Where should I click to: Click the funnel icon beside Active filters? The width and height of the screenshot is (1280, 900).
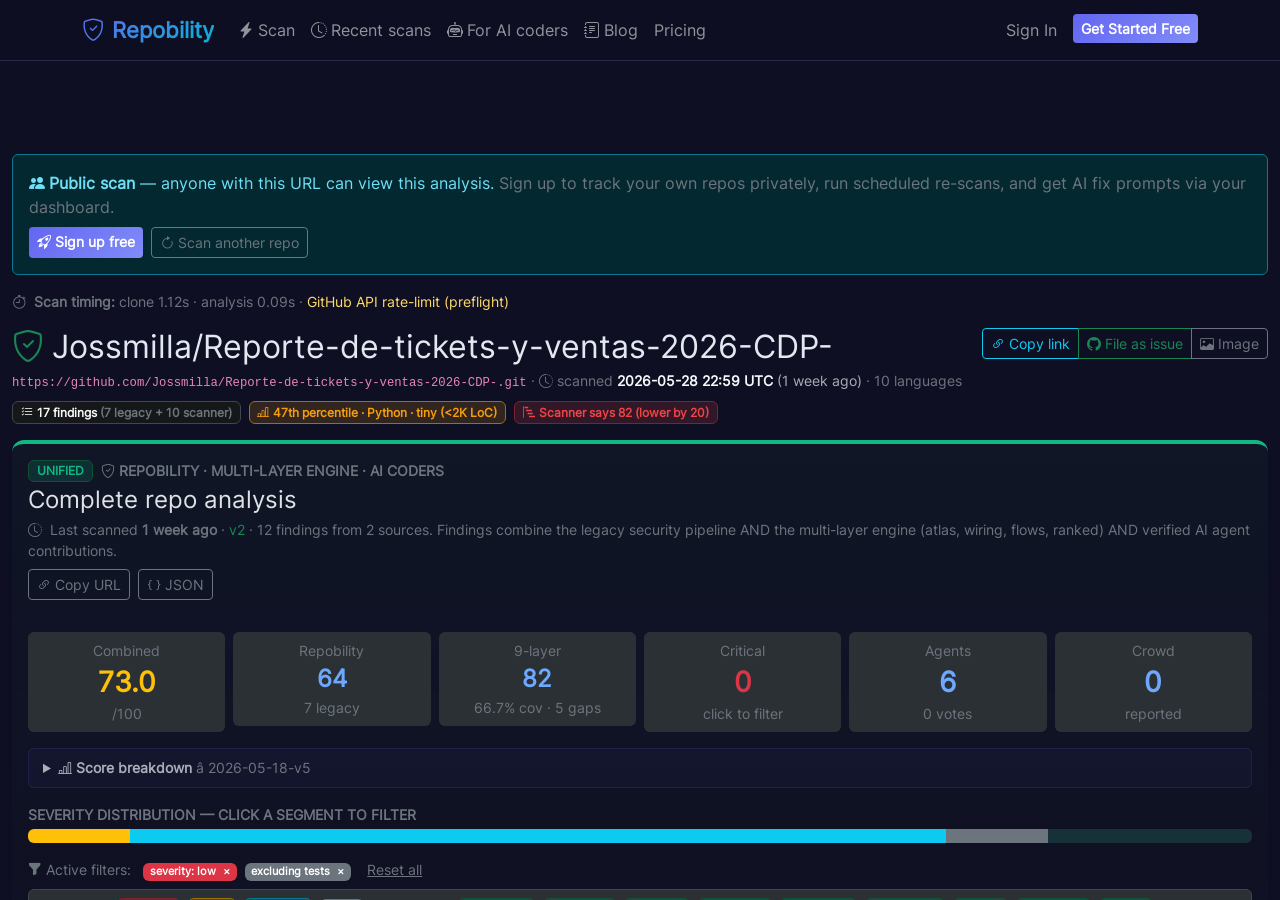point(35,870)
